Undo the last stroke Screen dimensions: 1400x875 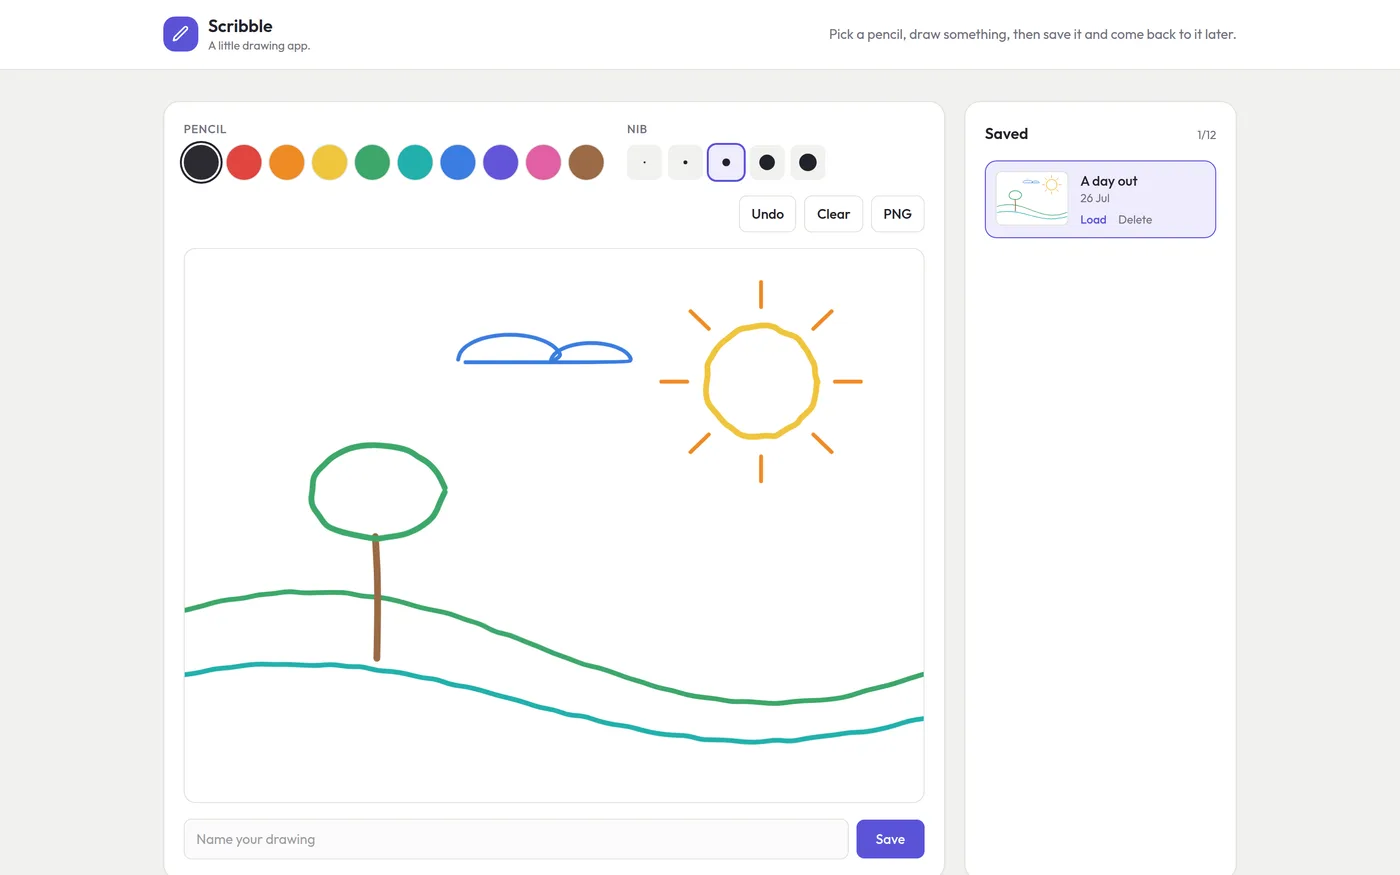click(x=768, y=214)
